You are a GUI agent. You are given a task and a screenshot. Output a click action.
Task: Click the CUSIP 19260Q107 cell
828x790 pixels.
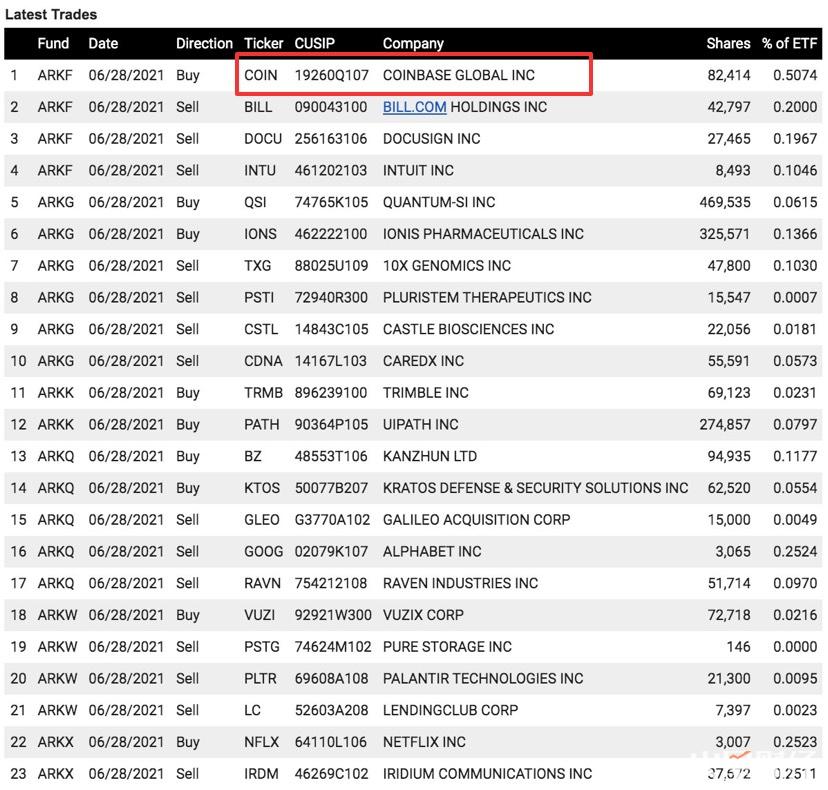[331, 75]
